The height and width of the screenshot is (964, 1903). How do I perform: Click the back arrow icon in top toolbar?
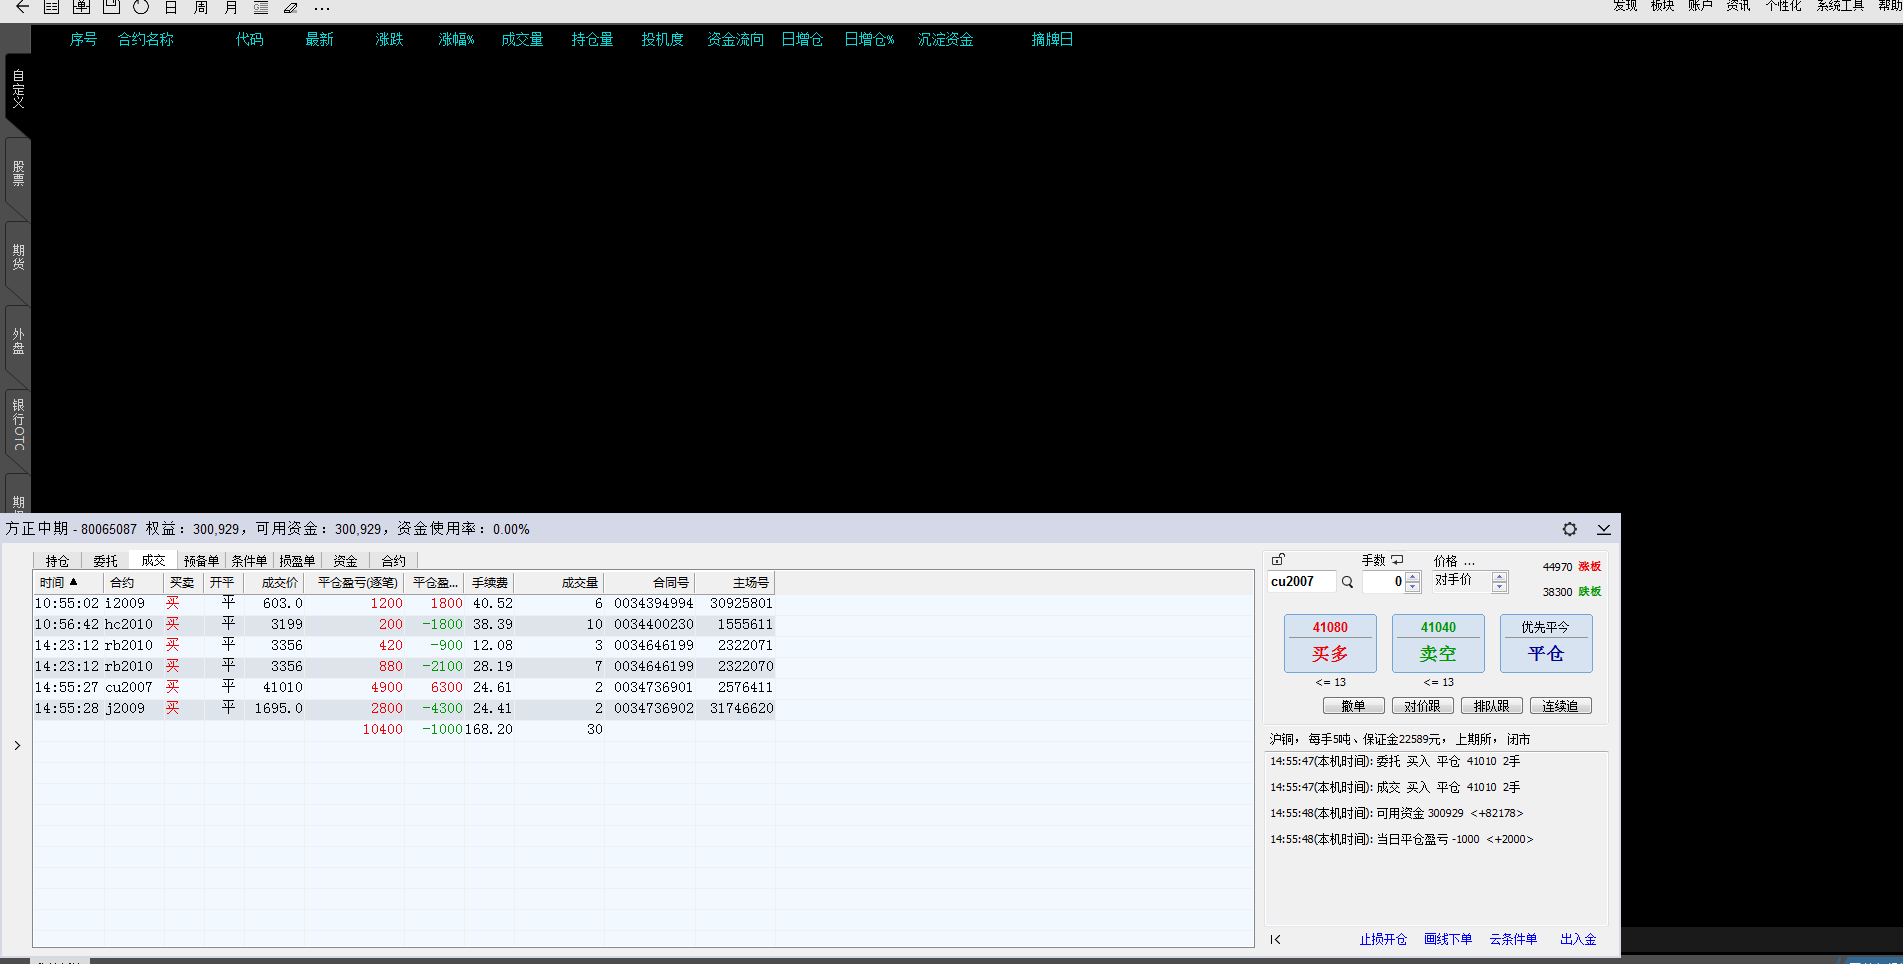pyautogui.click(x=22, y=7)
